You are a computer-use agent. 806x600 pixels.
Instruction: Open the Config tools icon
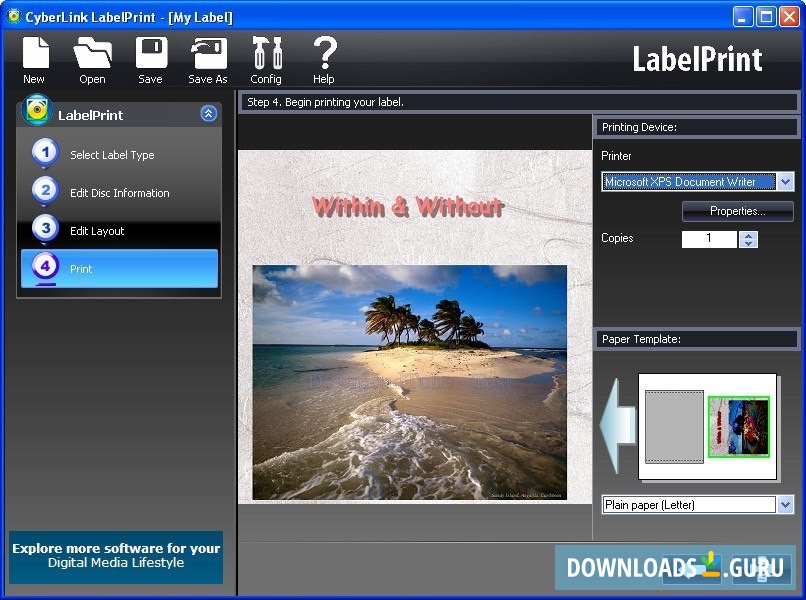coord(266,53)
